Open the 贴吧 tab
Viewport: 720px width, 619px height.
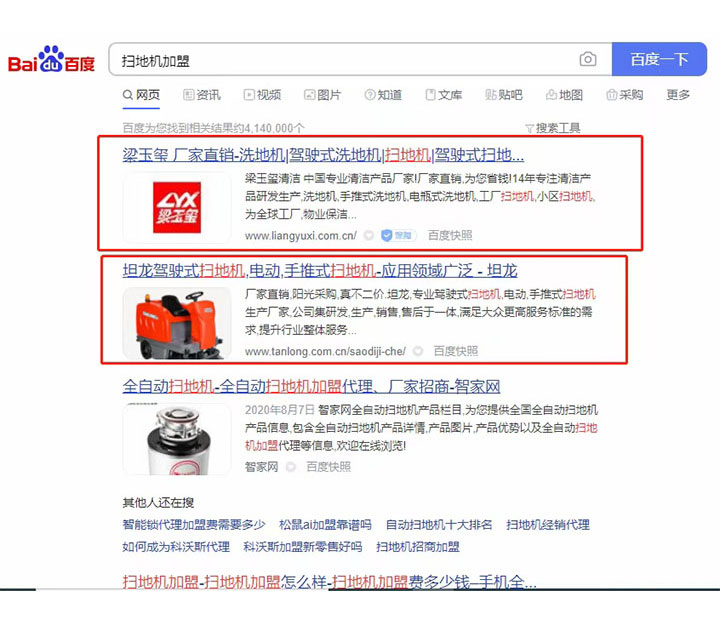pos(504,95)
